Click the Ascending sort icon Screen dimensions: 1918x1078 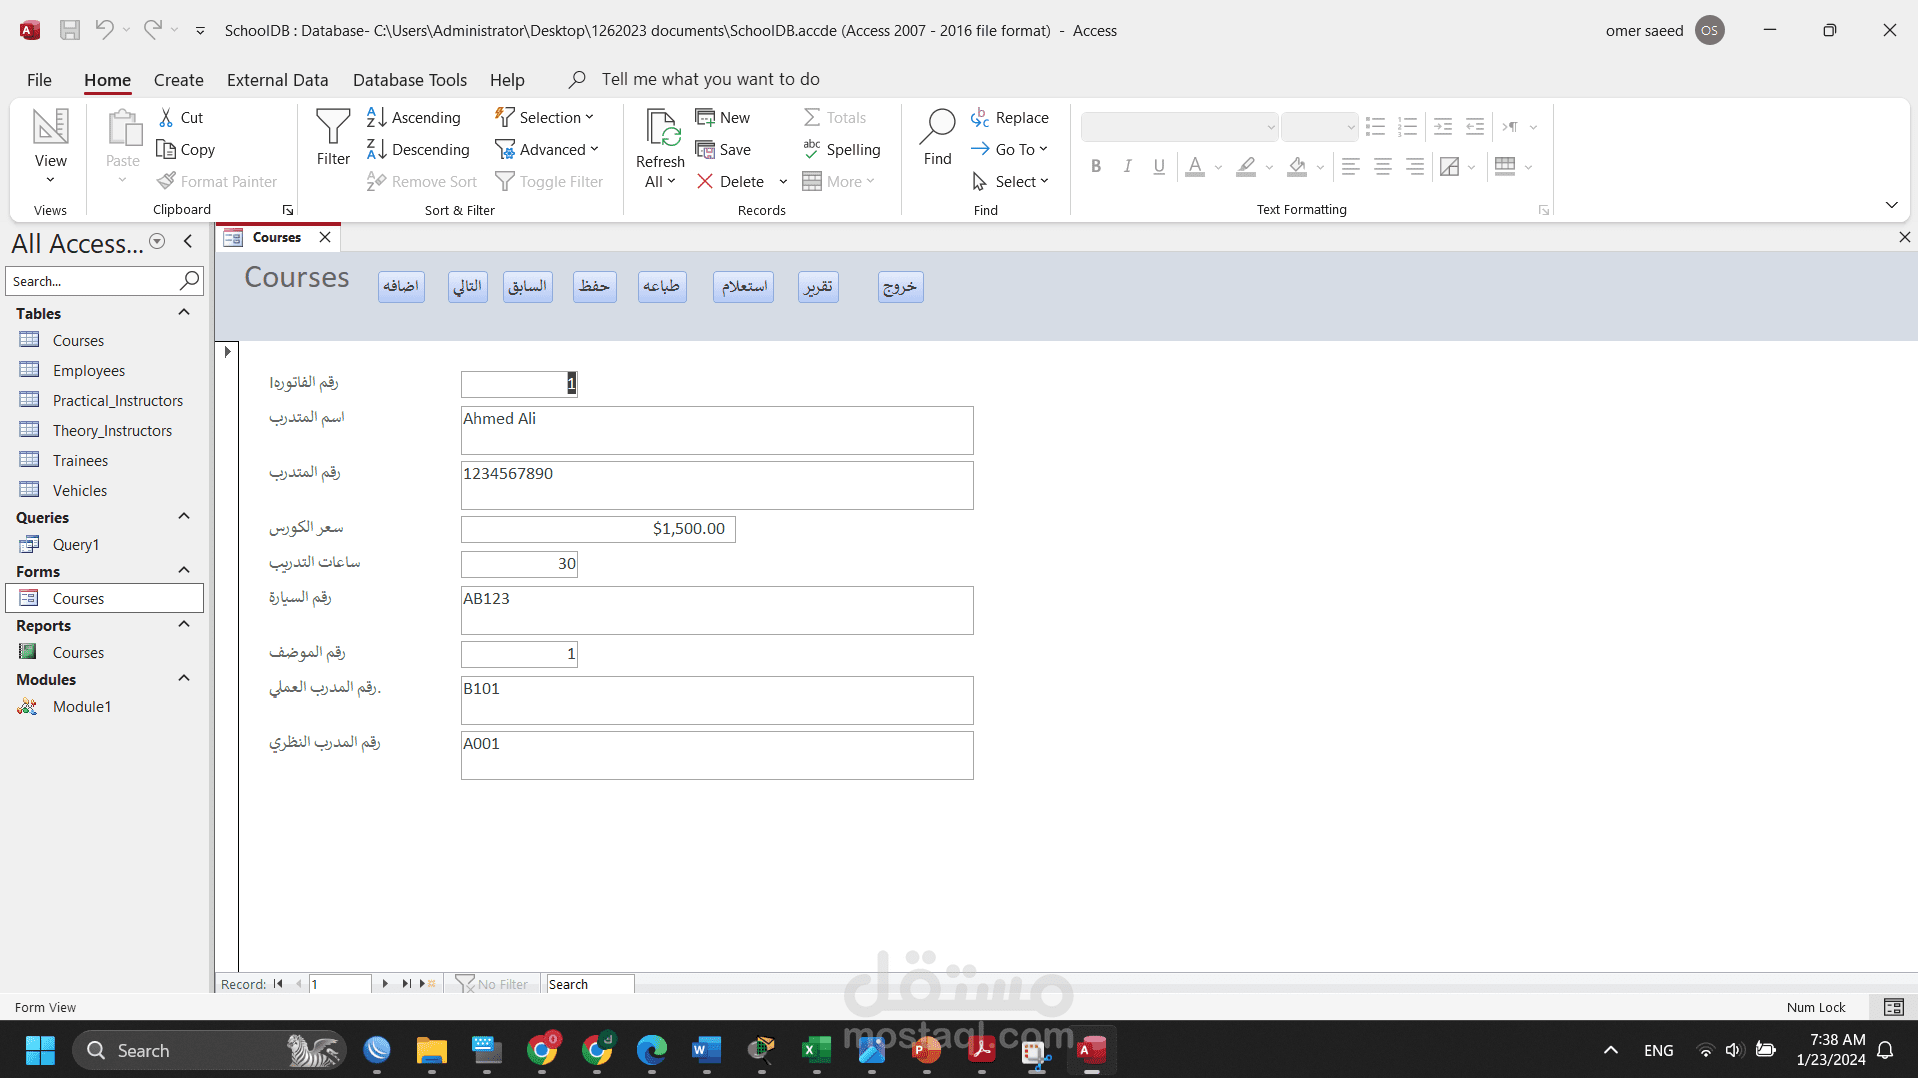click(377, 117)
